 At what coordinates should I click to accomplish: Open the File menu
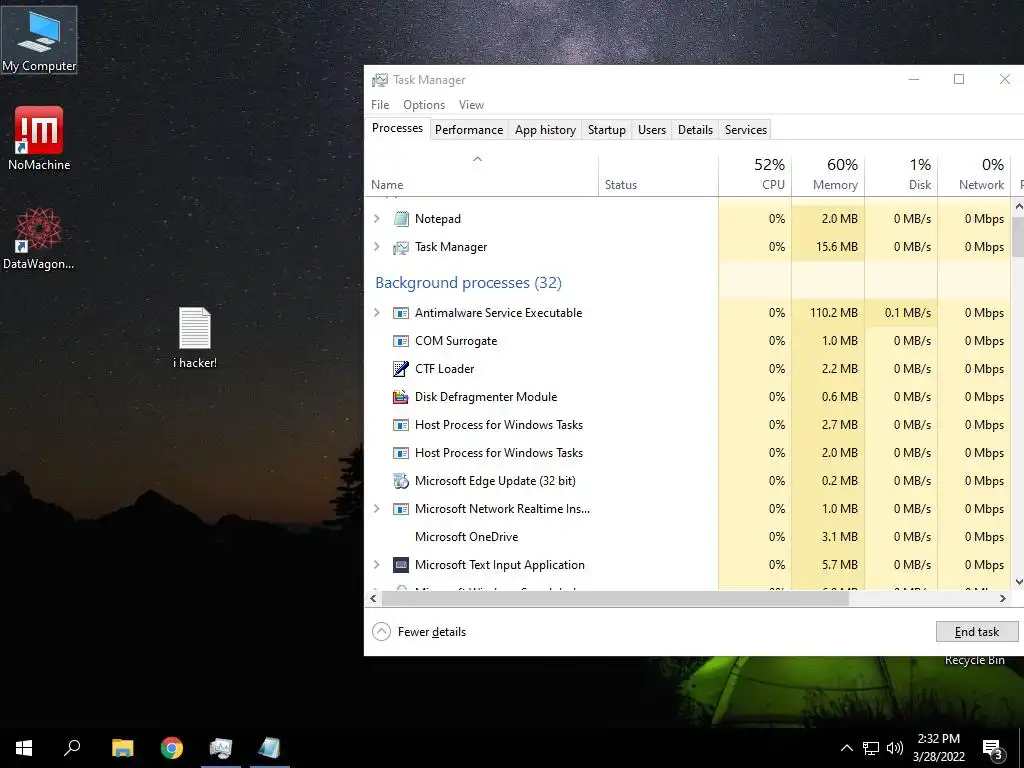pyautogui.click(x=379, y=105)
